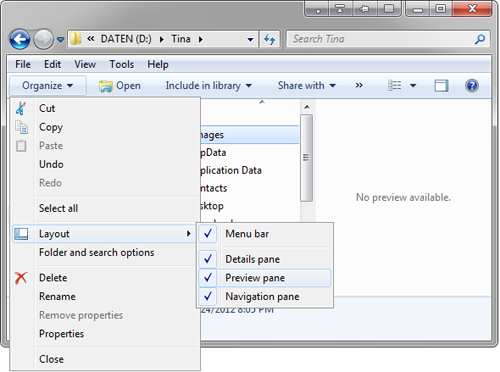Viewport: 500px width, 372px height.
Task: Open the Edit menu
Action: (52, 64)
